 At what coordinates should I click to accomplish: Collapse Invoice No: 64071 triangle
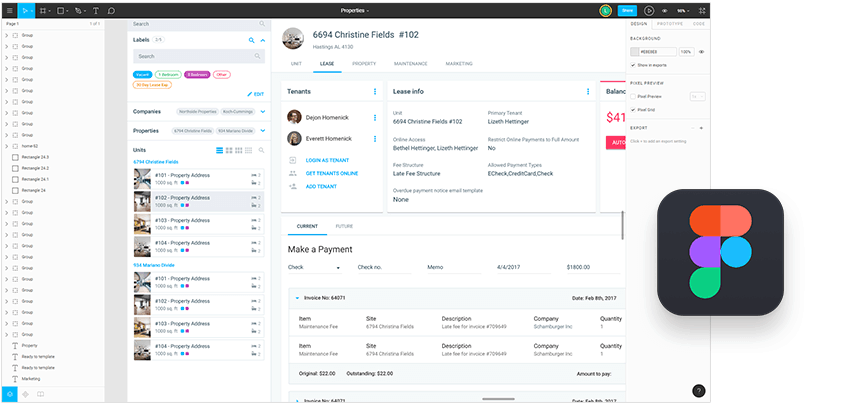coord(297,298)
